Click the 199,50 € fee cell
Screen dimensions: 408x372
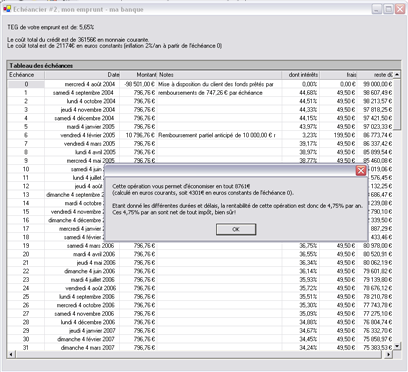pyautogui.click(x=344, y=135)
